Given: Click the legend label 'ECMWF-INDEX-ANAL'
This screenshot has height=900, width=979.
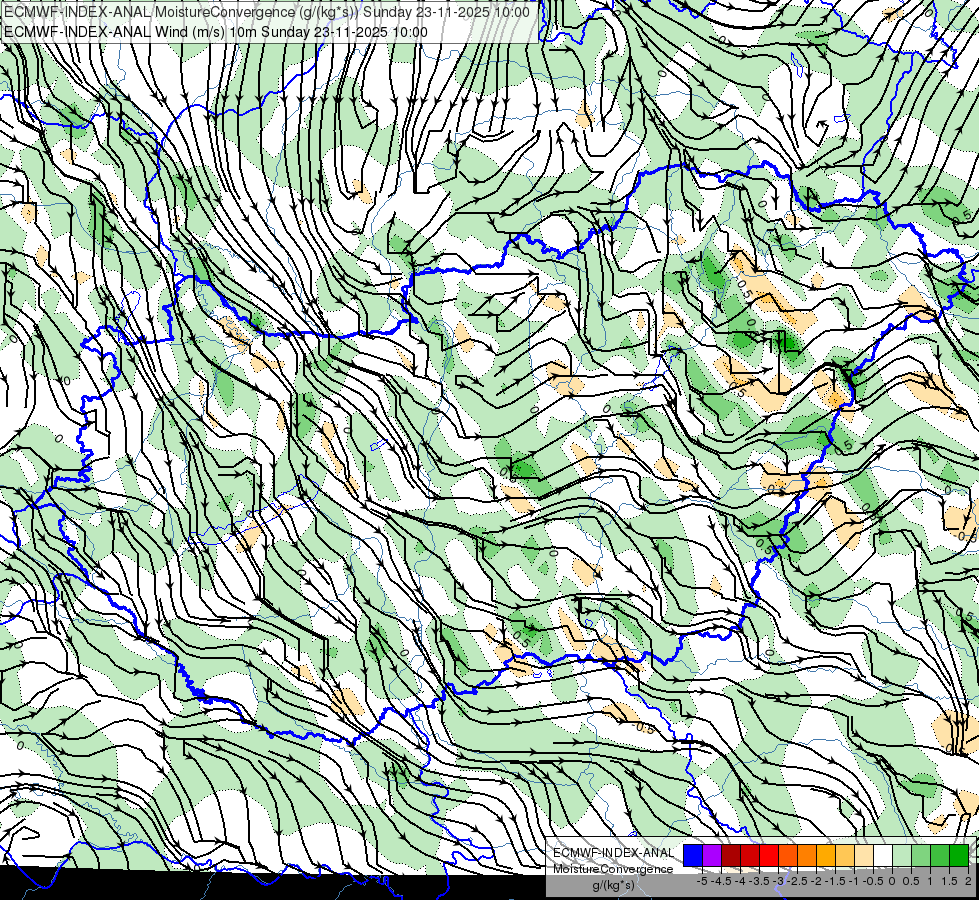Looking at the screenshot, I should [613, 853].
